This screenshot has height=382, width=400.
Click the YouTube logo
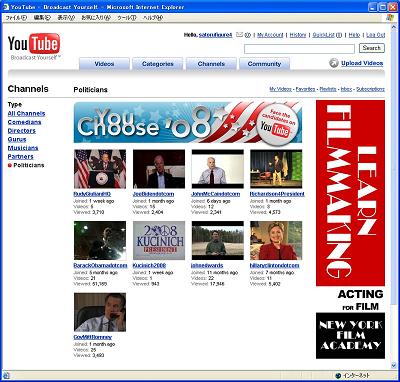point(34,46)
